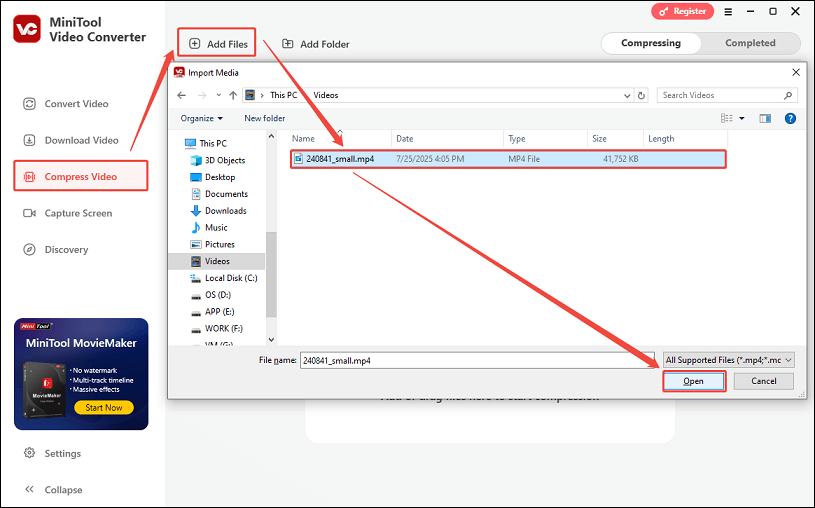The image size is (815, 508).
Task: Open Settings in the sidebar
Action: [52, 453]
